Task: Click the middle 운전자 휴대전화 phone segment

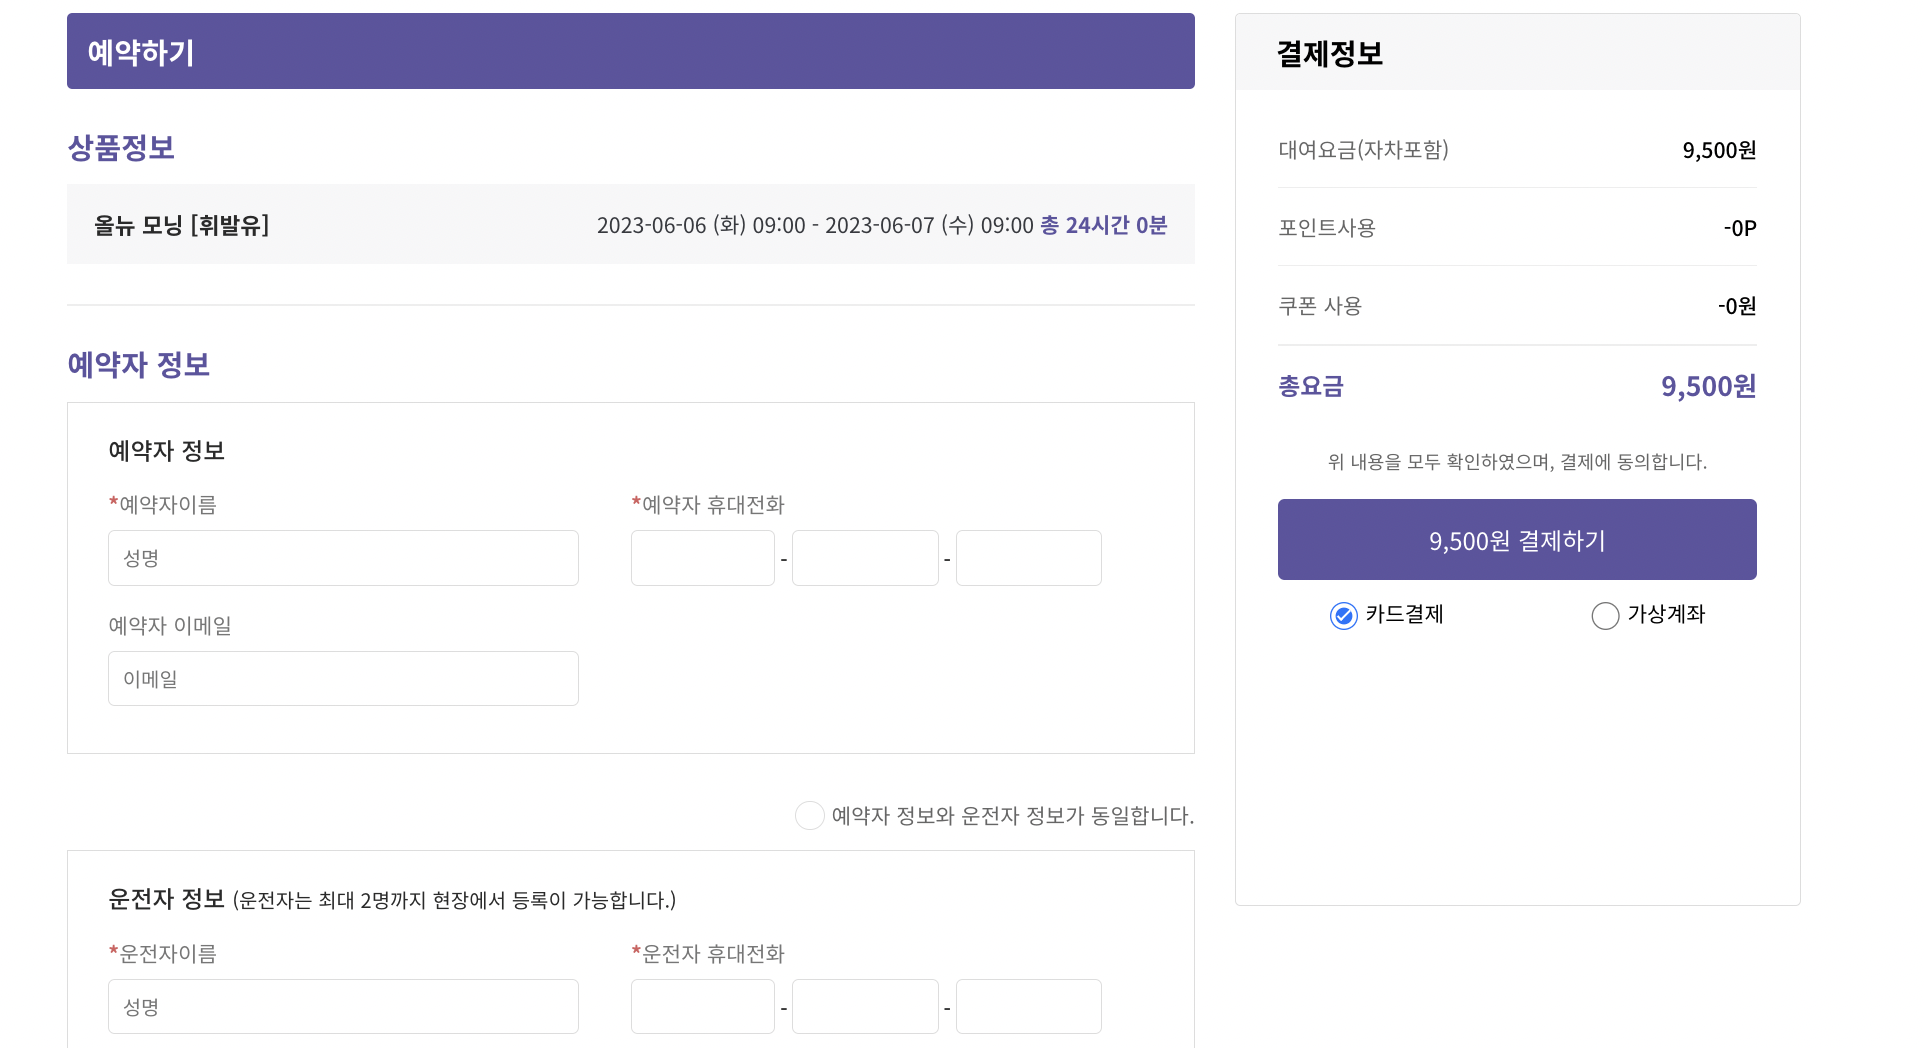Action: pyautogui.click(x=864, y=1006)
